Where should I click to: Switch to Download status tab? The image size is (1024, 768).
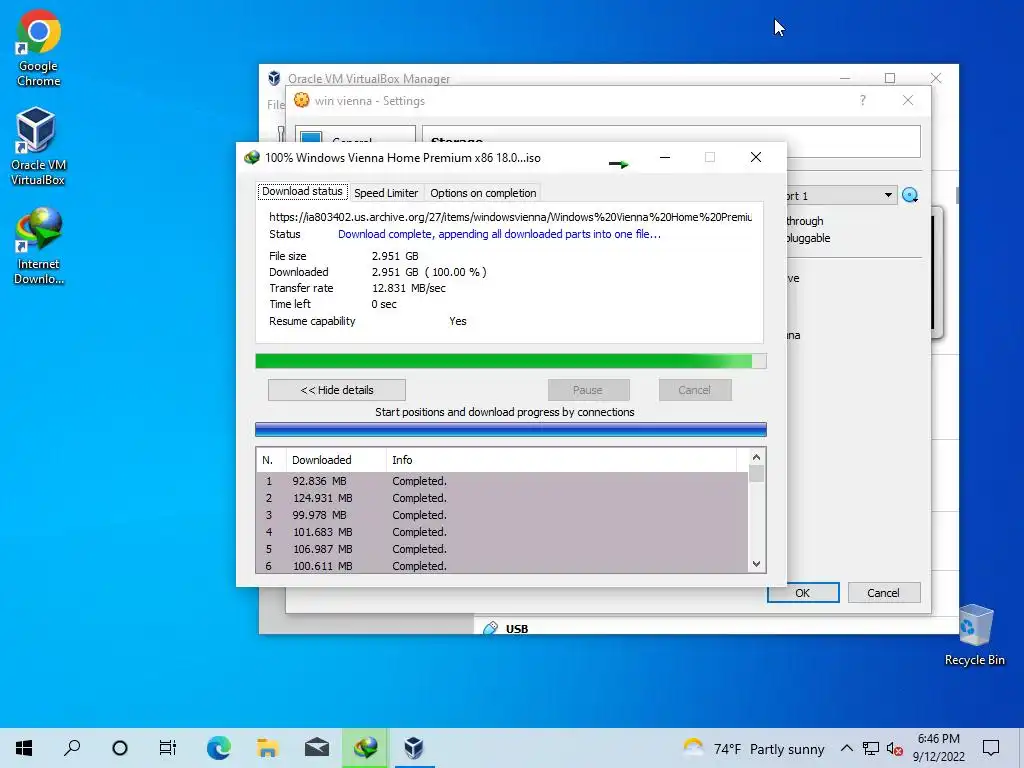(x=302, y=191)
